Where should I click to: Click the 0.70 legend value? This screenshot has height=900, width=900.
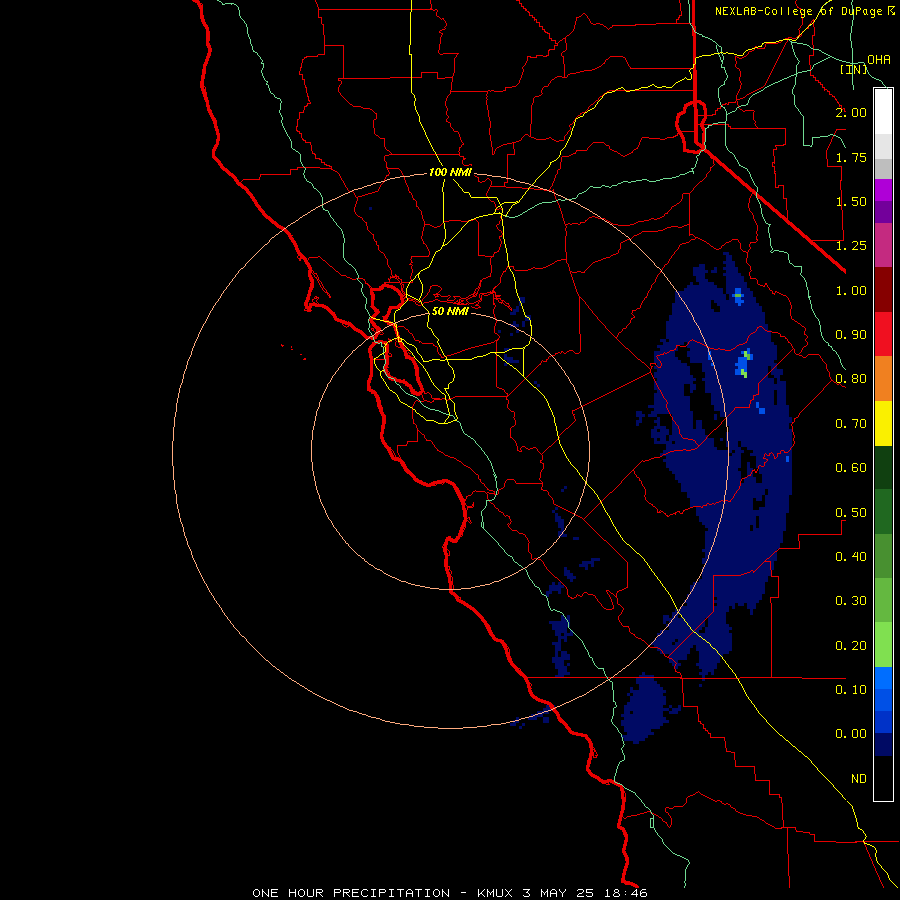[851, 424]
